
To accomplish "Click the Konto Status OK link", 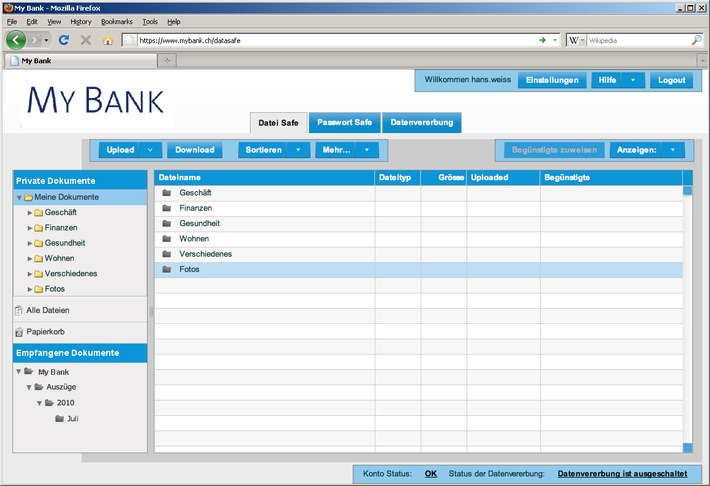I will 431,474.
